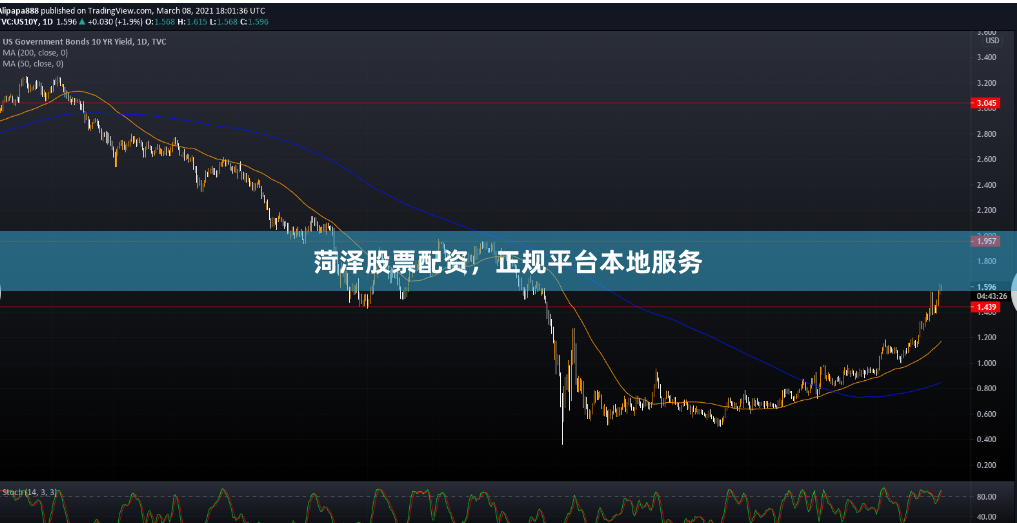Click the red 1.439 price label
Screen dimensions: 1017x523
(985, 307)
